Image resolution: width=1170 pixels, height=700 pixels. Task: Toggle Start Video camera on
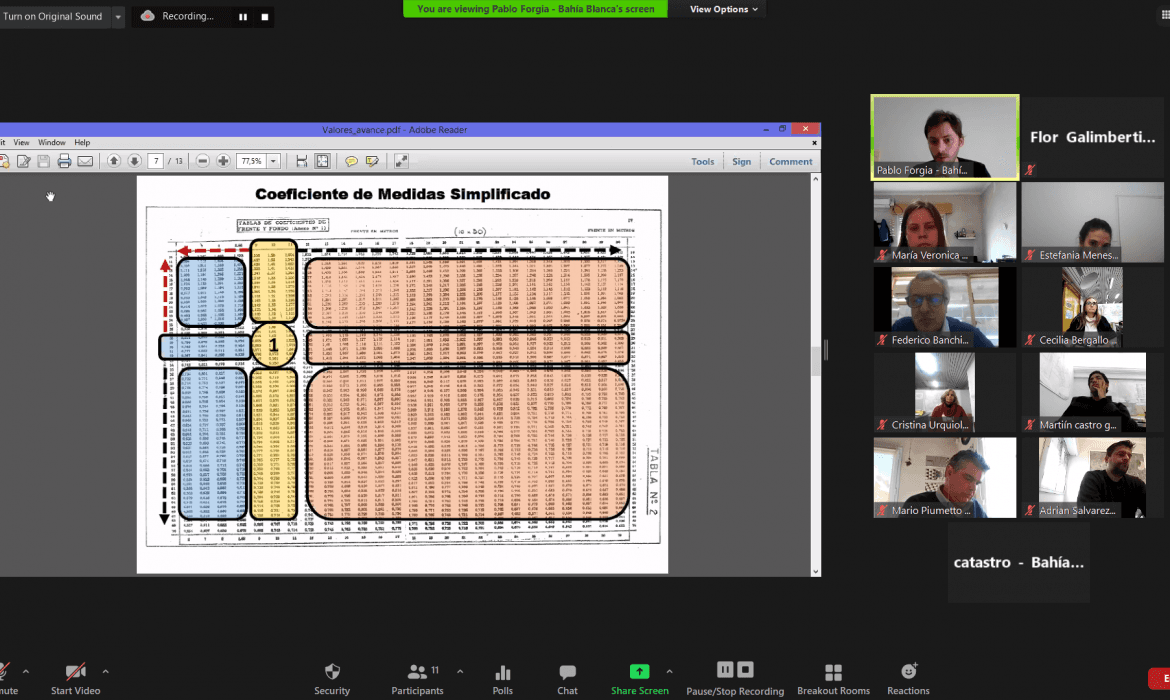[75, 678]
